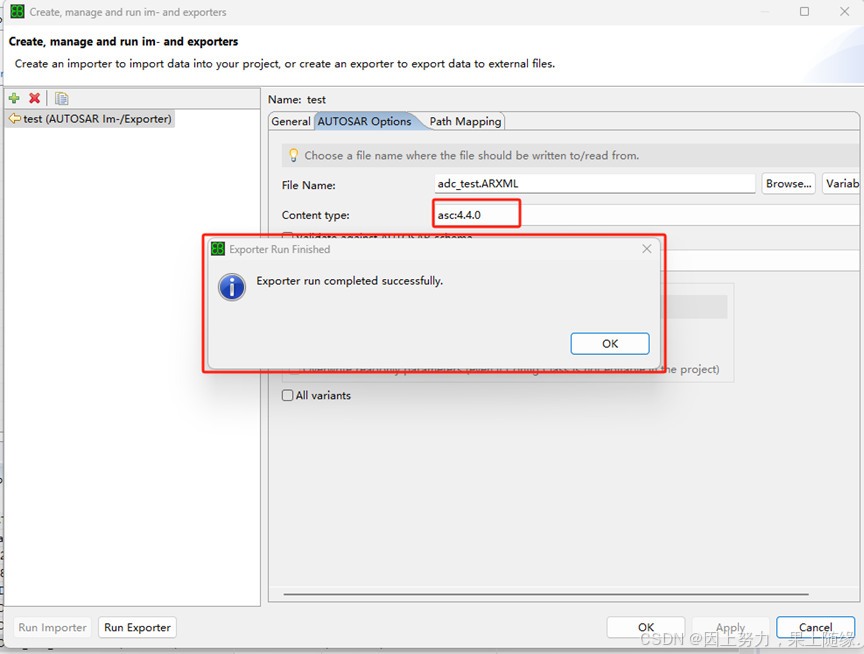The height and width of the screenshot is (654, 864).
Task: Click the Run Importer button
Action: (52, 628)
